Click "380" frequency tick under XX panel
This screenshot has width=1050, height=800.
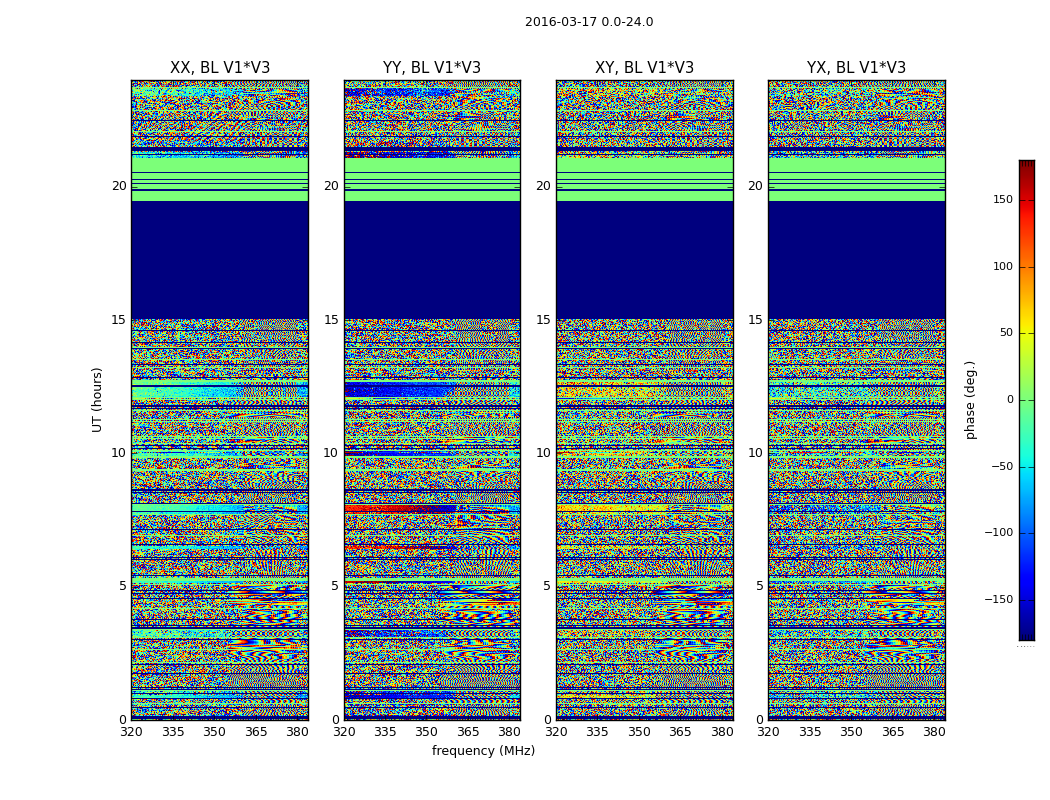(x=298, y=732)
